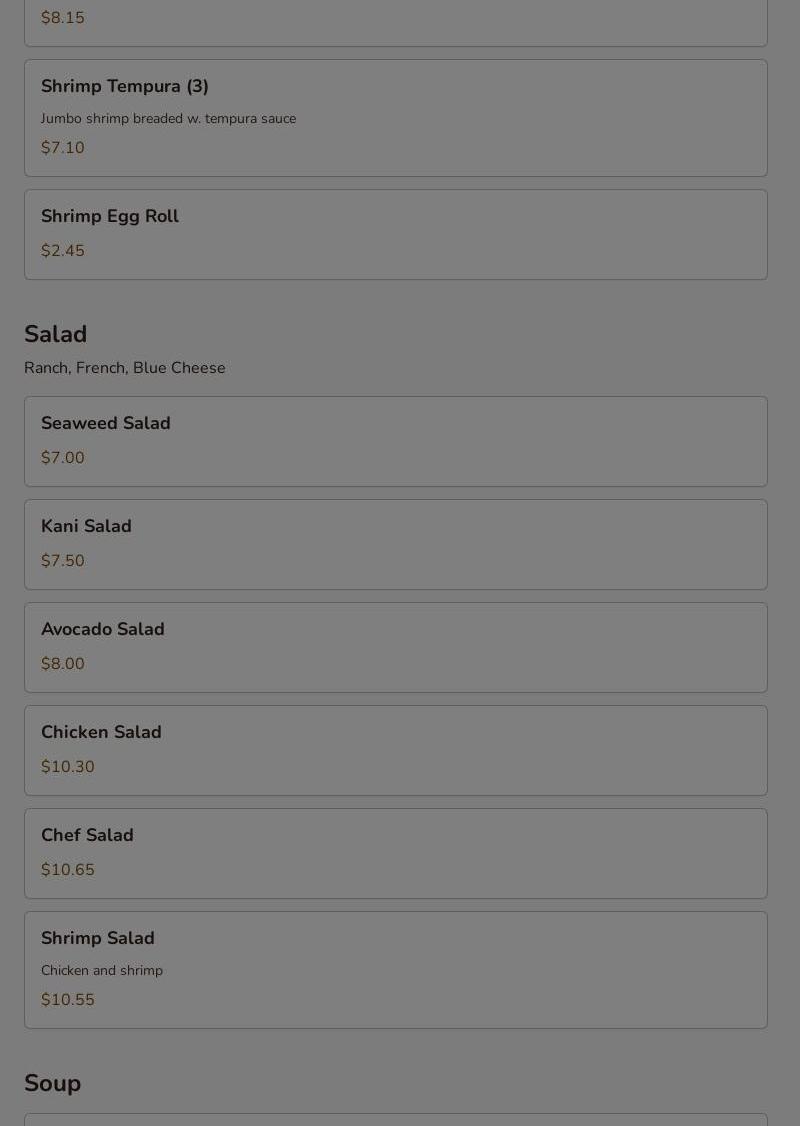This screenshot has width=800, height=1126.
Task: Pick the Avocado Salad item
Action: click(103, 630)
